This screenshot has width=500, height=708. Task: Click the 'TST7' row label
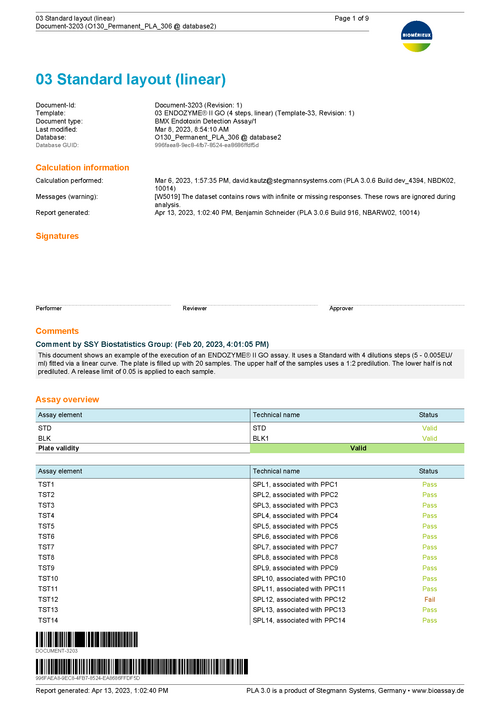click(46, 547)
